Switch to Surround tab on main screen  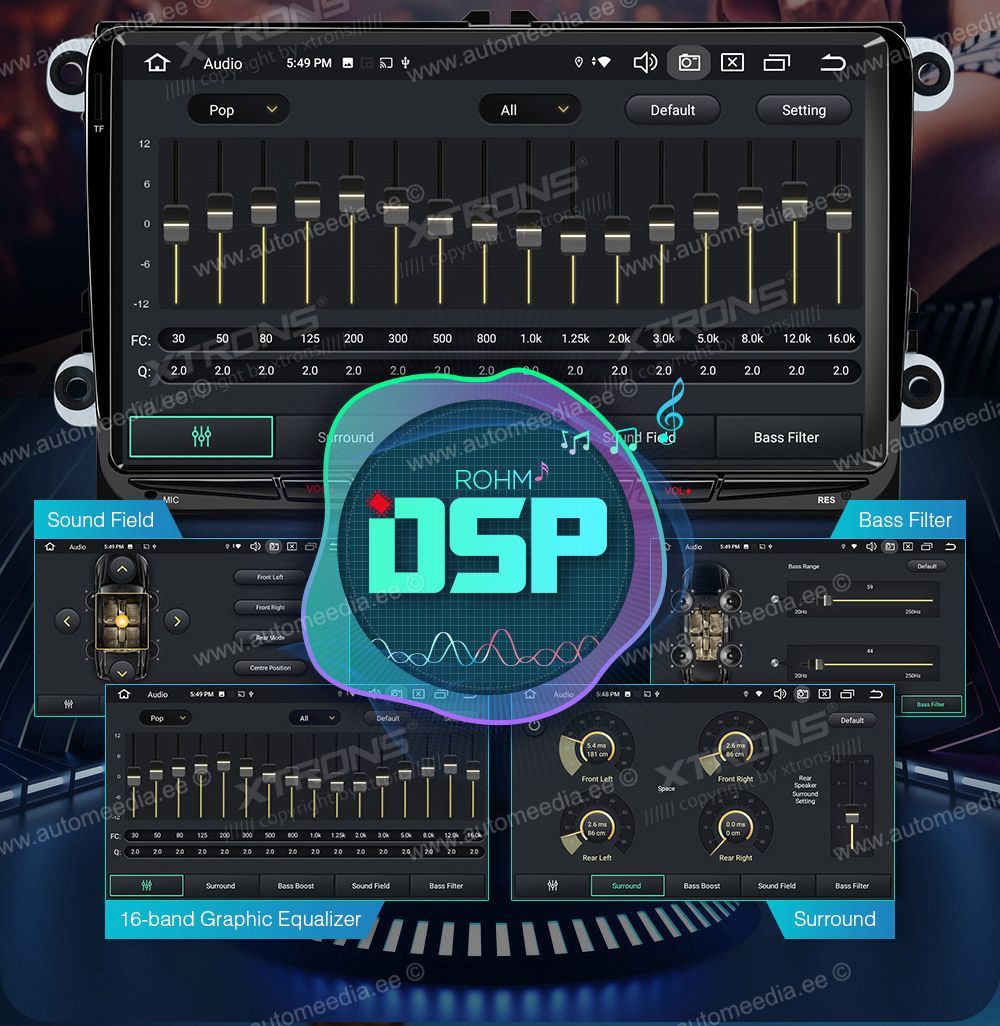(x=346, y=437)
